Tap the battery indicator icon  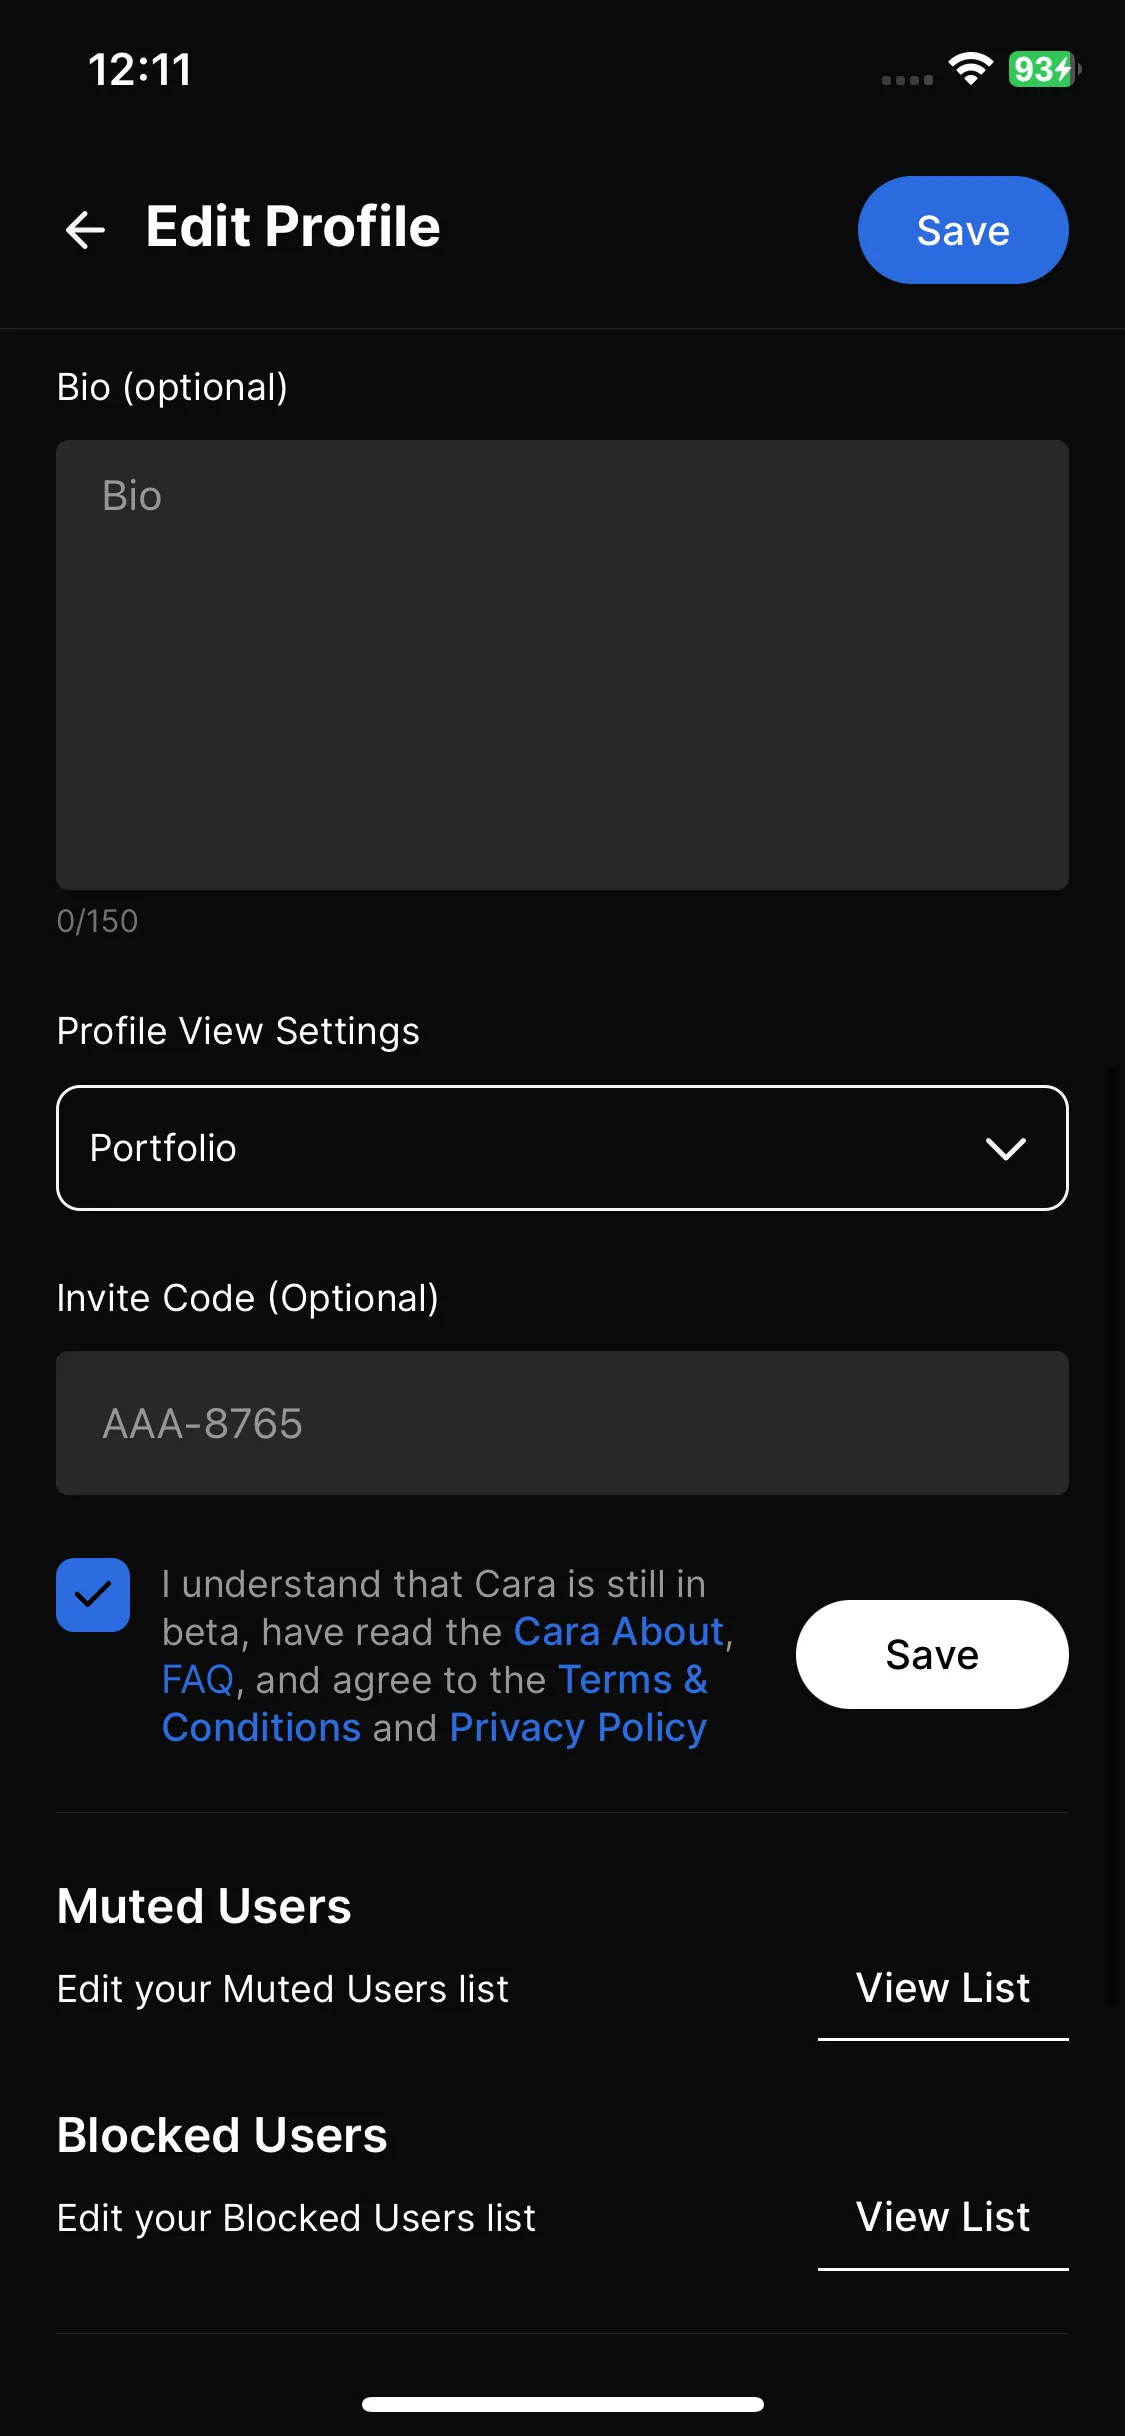click(x=1045, y=69)
